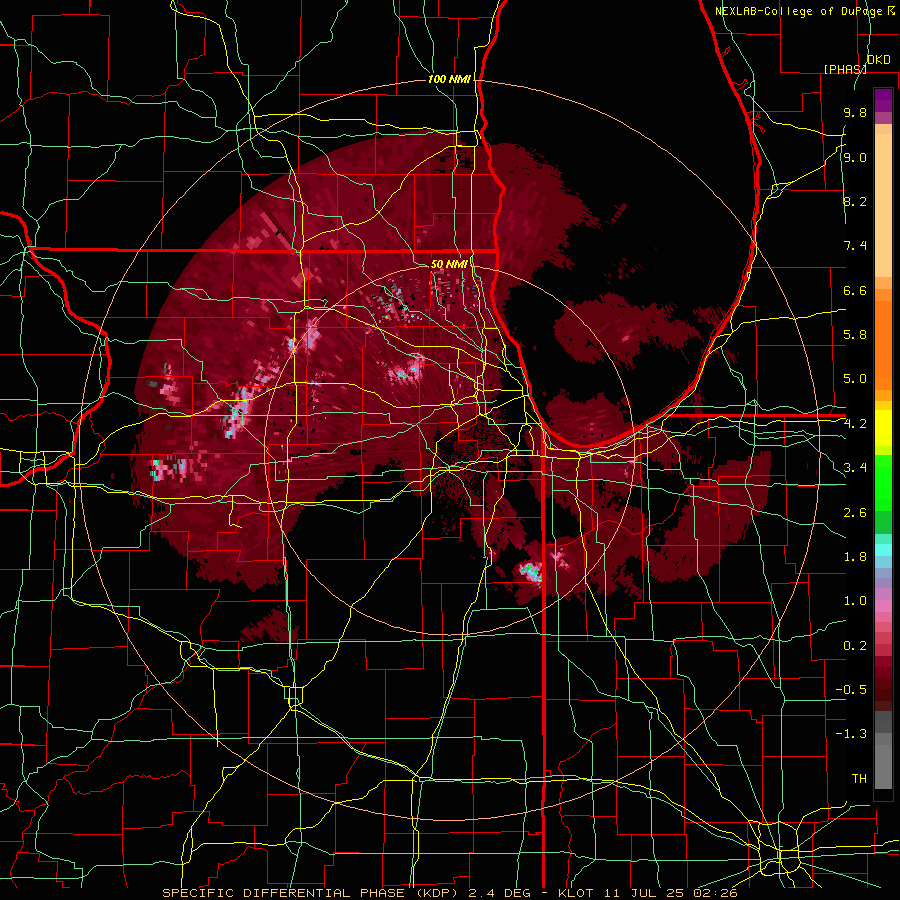This screenshot has width=900, height=900.
Task: Click the 9.0 scale value
Action: point(855,157)
